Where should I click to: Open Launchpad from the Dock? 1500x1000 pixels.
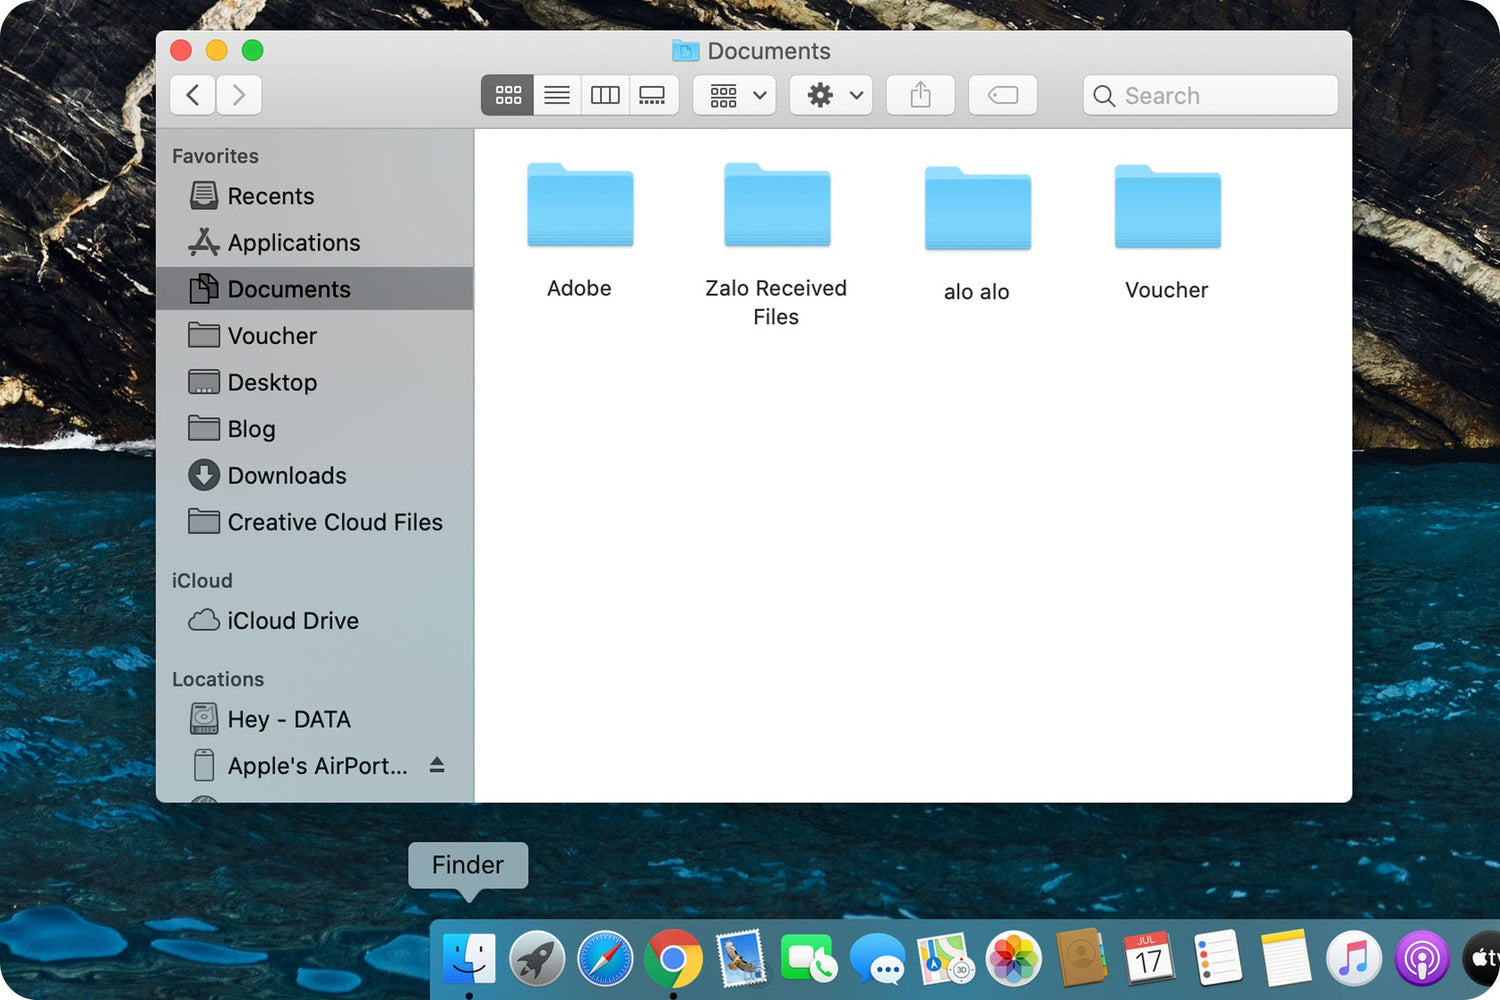click(x=537, y=958)
